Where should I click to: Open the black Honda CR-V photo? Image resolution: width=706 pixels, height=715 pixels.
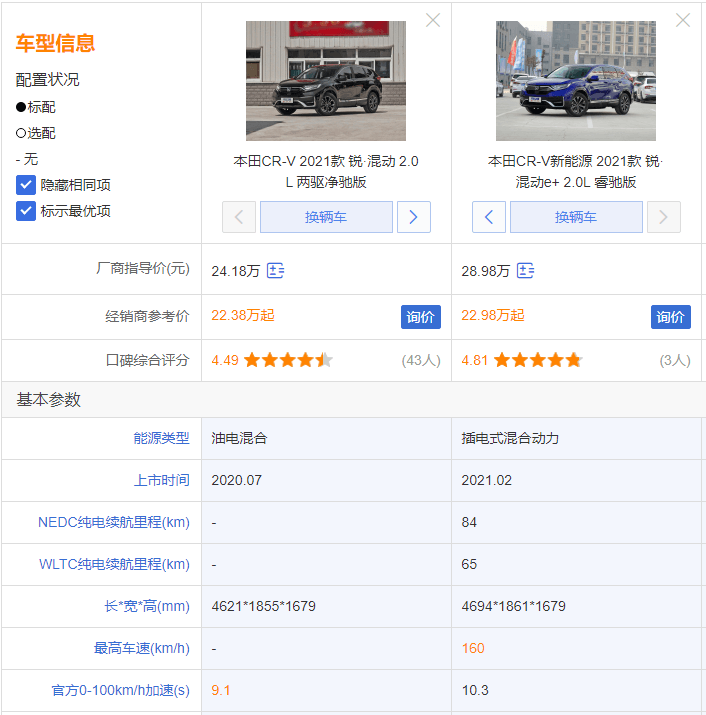click(x=326, y=81)
